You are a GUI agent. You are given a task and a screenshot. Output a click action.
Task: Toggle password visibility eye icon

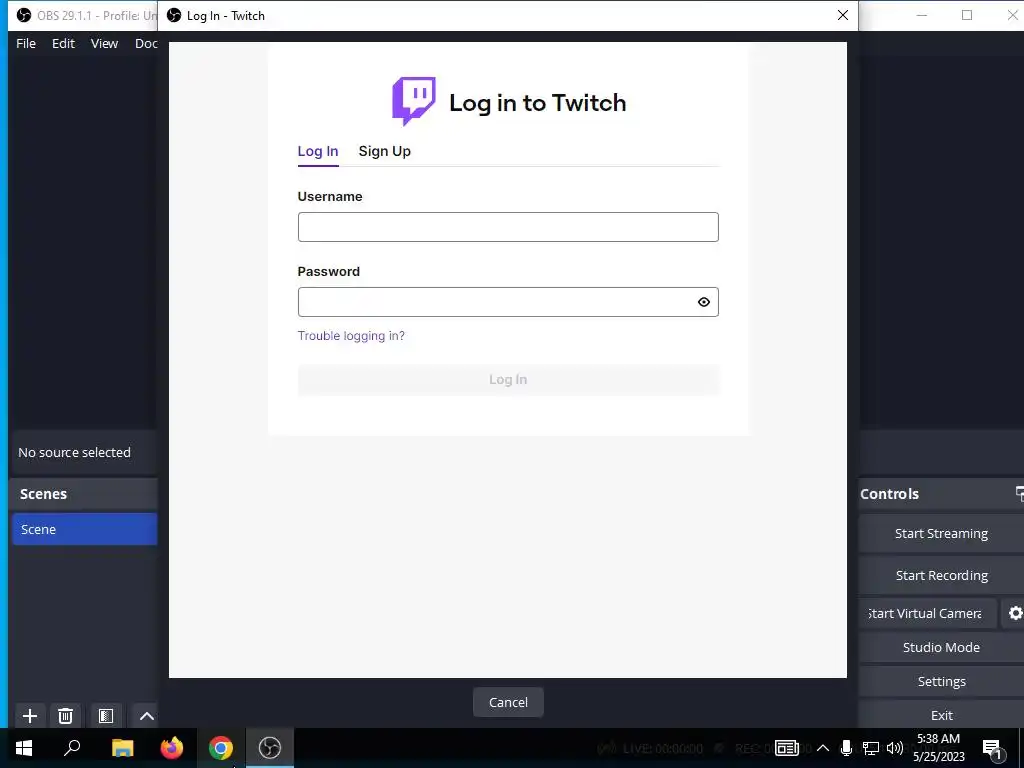pyautogui.click(x=703, y=302)
